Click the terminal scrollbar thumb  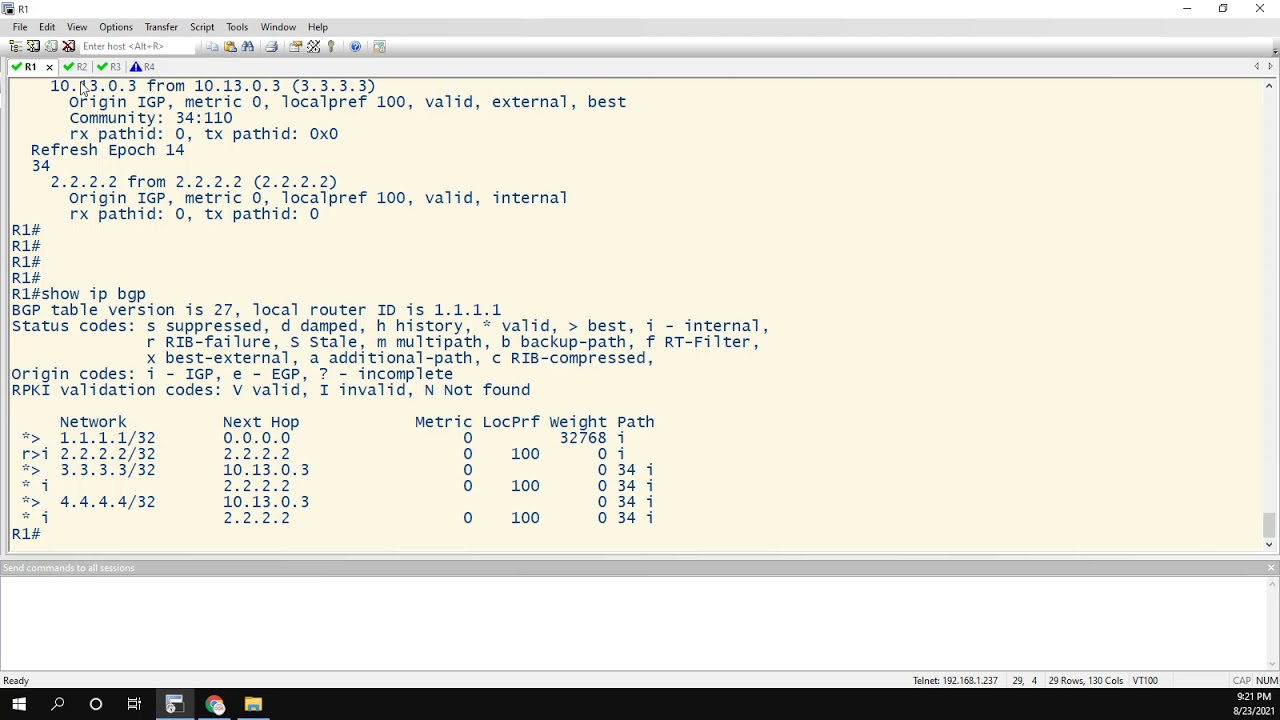(1270, 524)
